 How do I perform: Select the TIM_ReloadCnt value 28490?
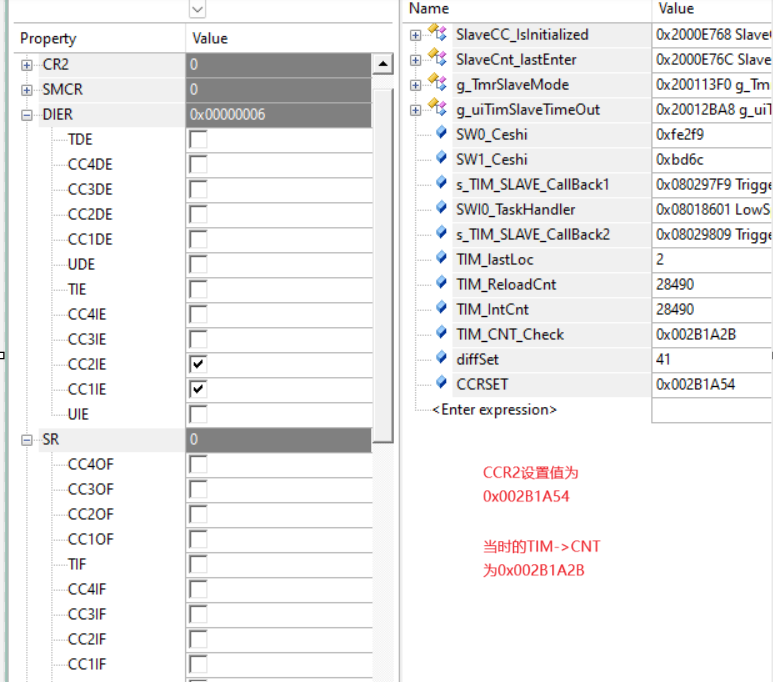click(675, 285)
